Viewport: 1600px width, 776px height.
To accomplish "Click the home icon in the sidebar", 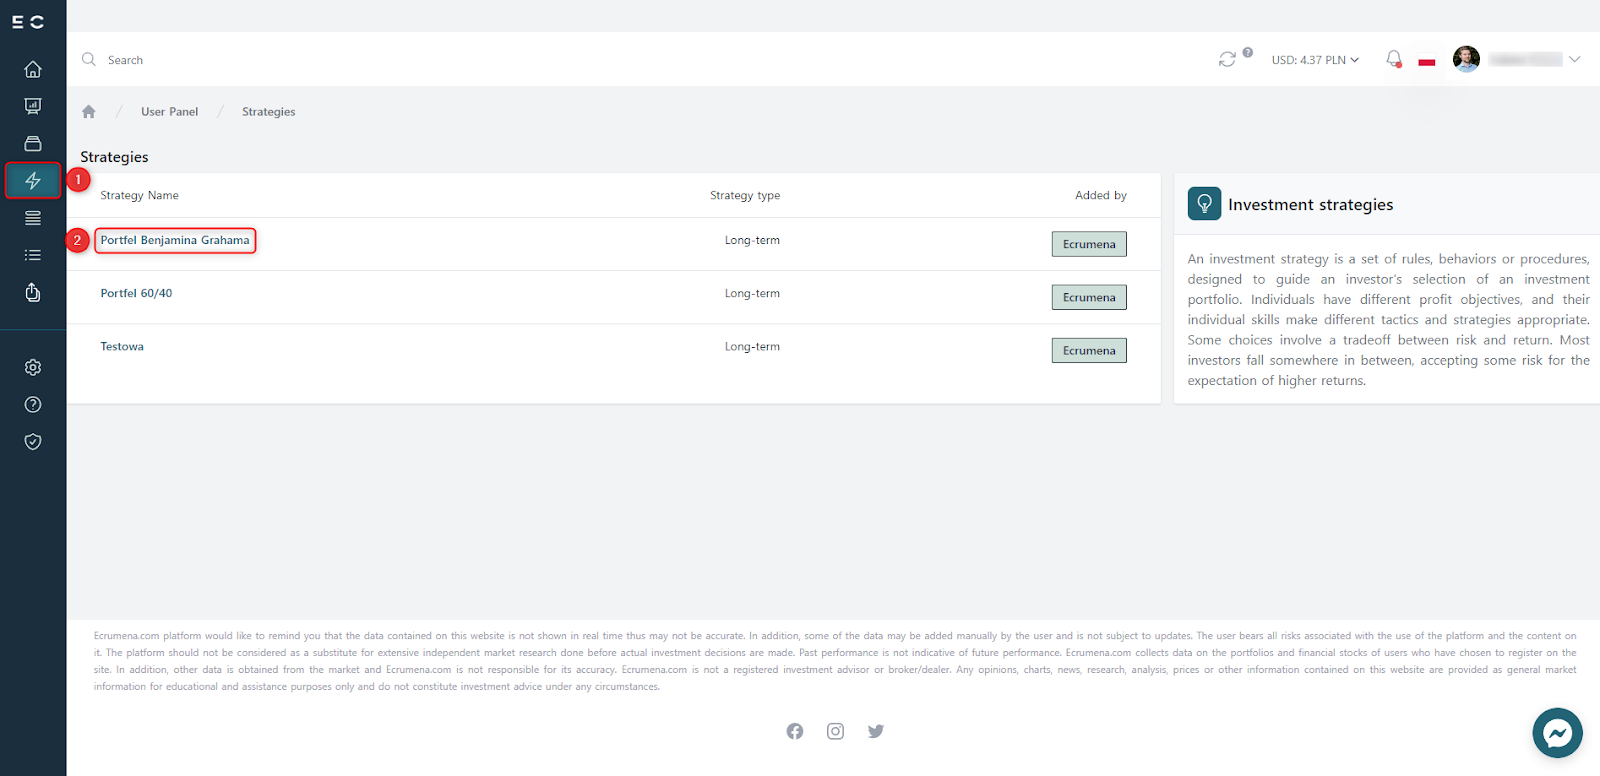I will tap(33, 69).
